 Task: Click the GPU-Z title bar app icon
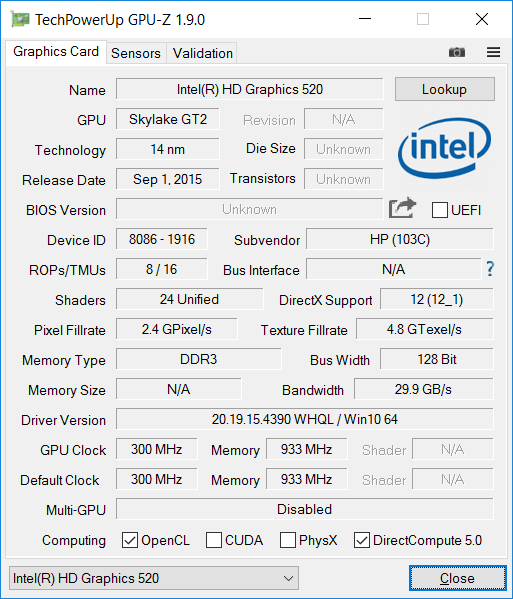pyautogui.click(x=20, y=19)
